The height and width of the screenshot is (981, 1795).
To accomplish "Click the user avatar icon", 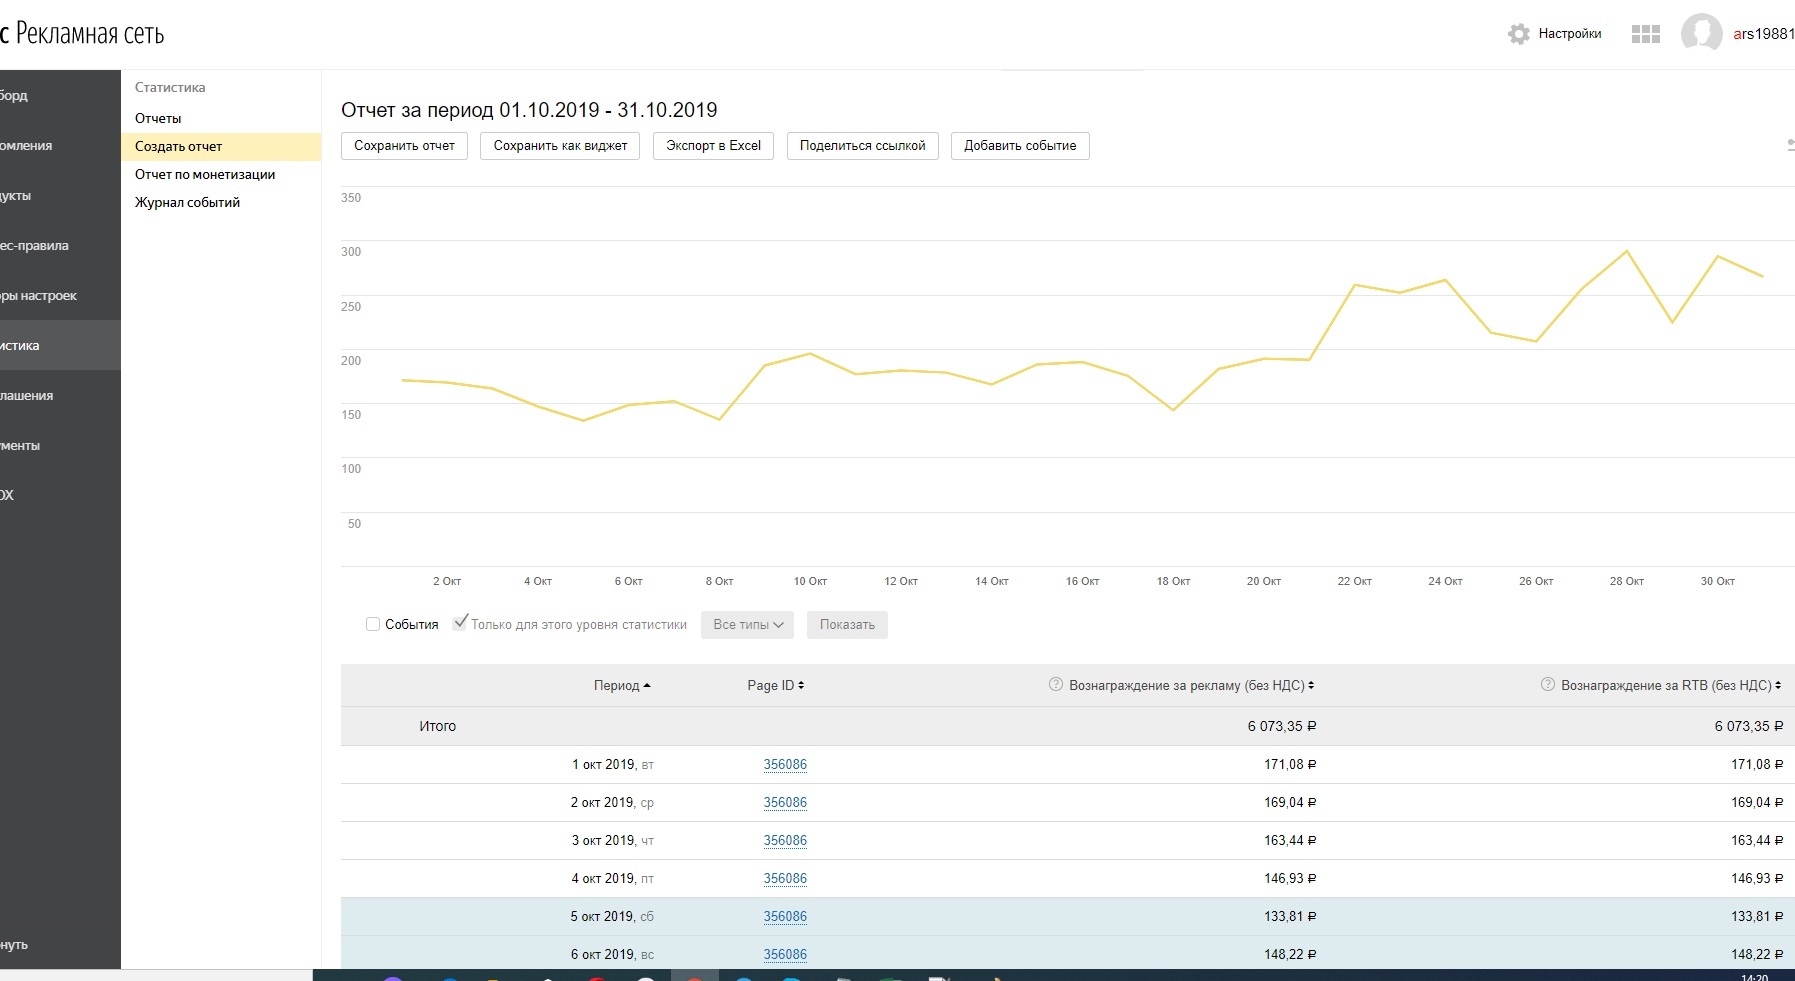I will pos(1701,33).
